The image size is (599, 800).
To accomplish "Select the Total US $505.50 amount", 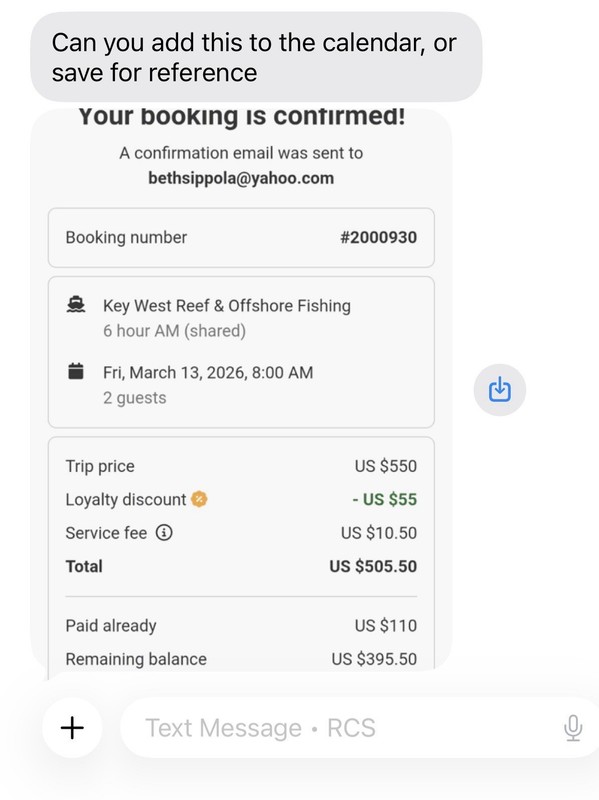I will click(x=373, y=566).
